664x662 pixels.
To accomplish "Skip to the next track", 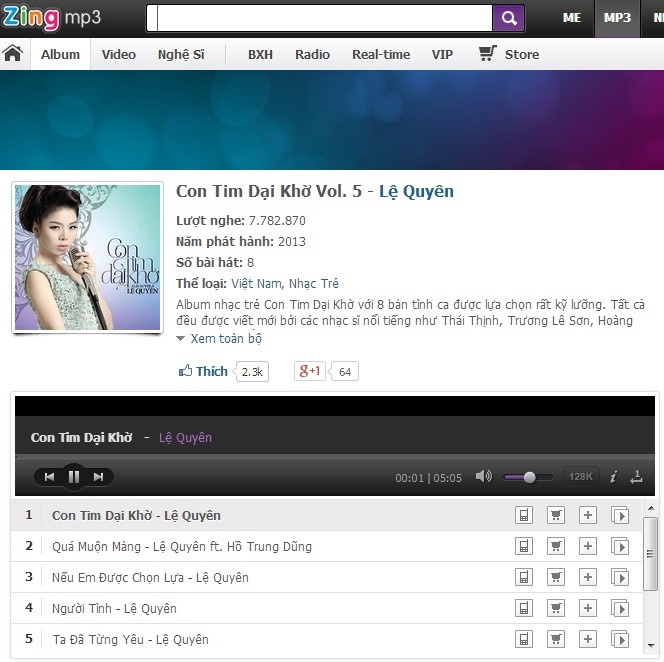I will [98, 477].
